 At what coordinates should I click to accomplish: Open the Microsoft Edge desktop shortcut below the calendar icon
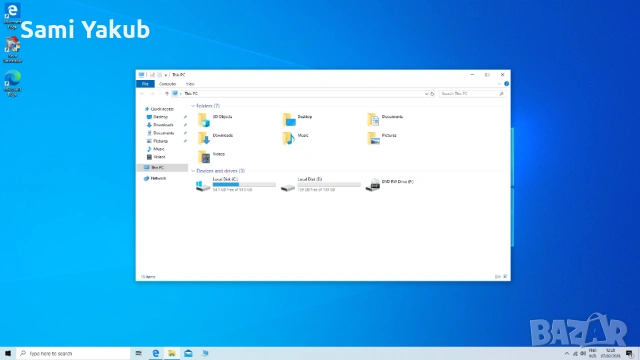tap(12, 83)
